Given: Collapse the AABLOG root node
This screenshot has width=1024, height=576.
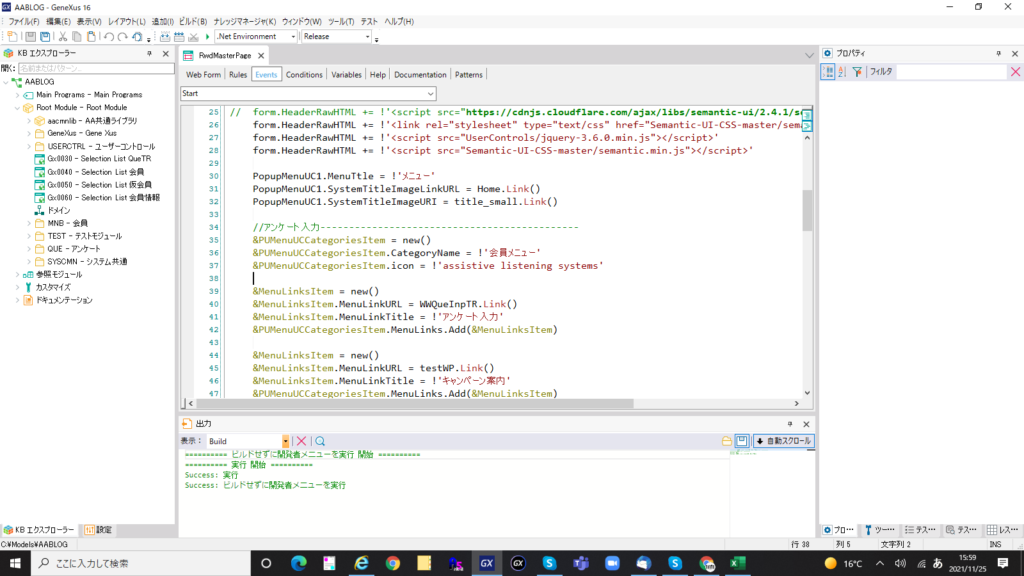Looking at the screenshot, I should pyautogui.click(x=7, y=82).
